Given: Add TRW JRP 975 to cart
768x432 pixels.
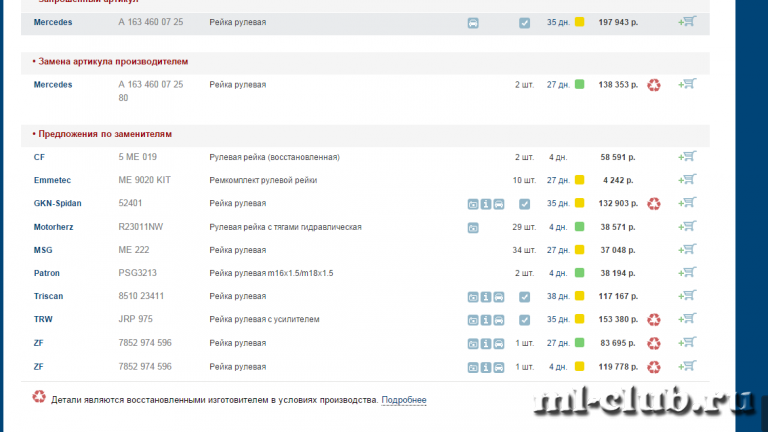Looking at the screenshot, I should pos(687,319).
